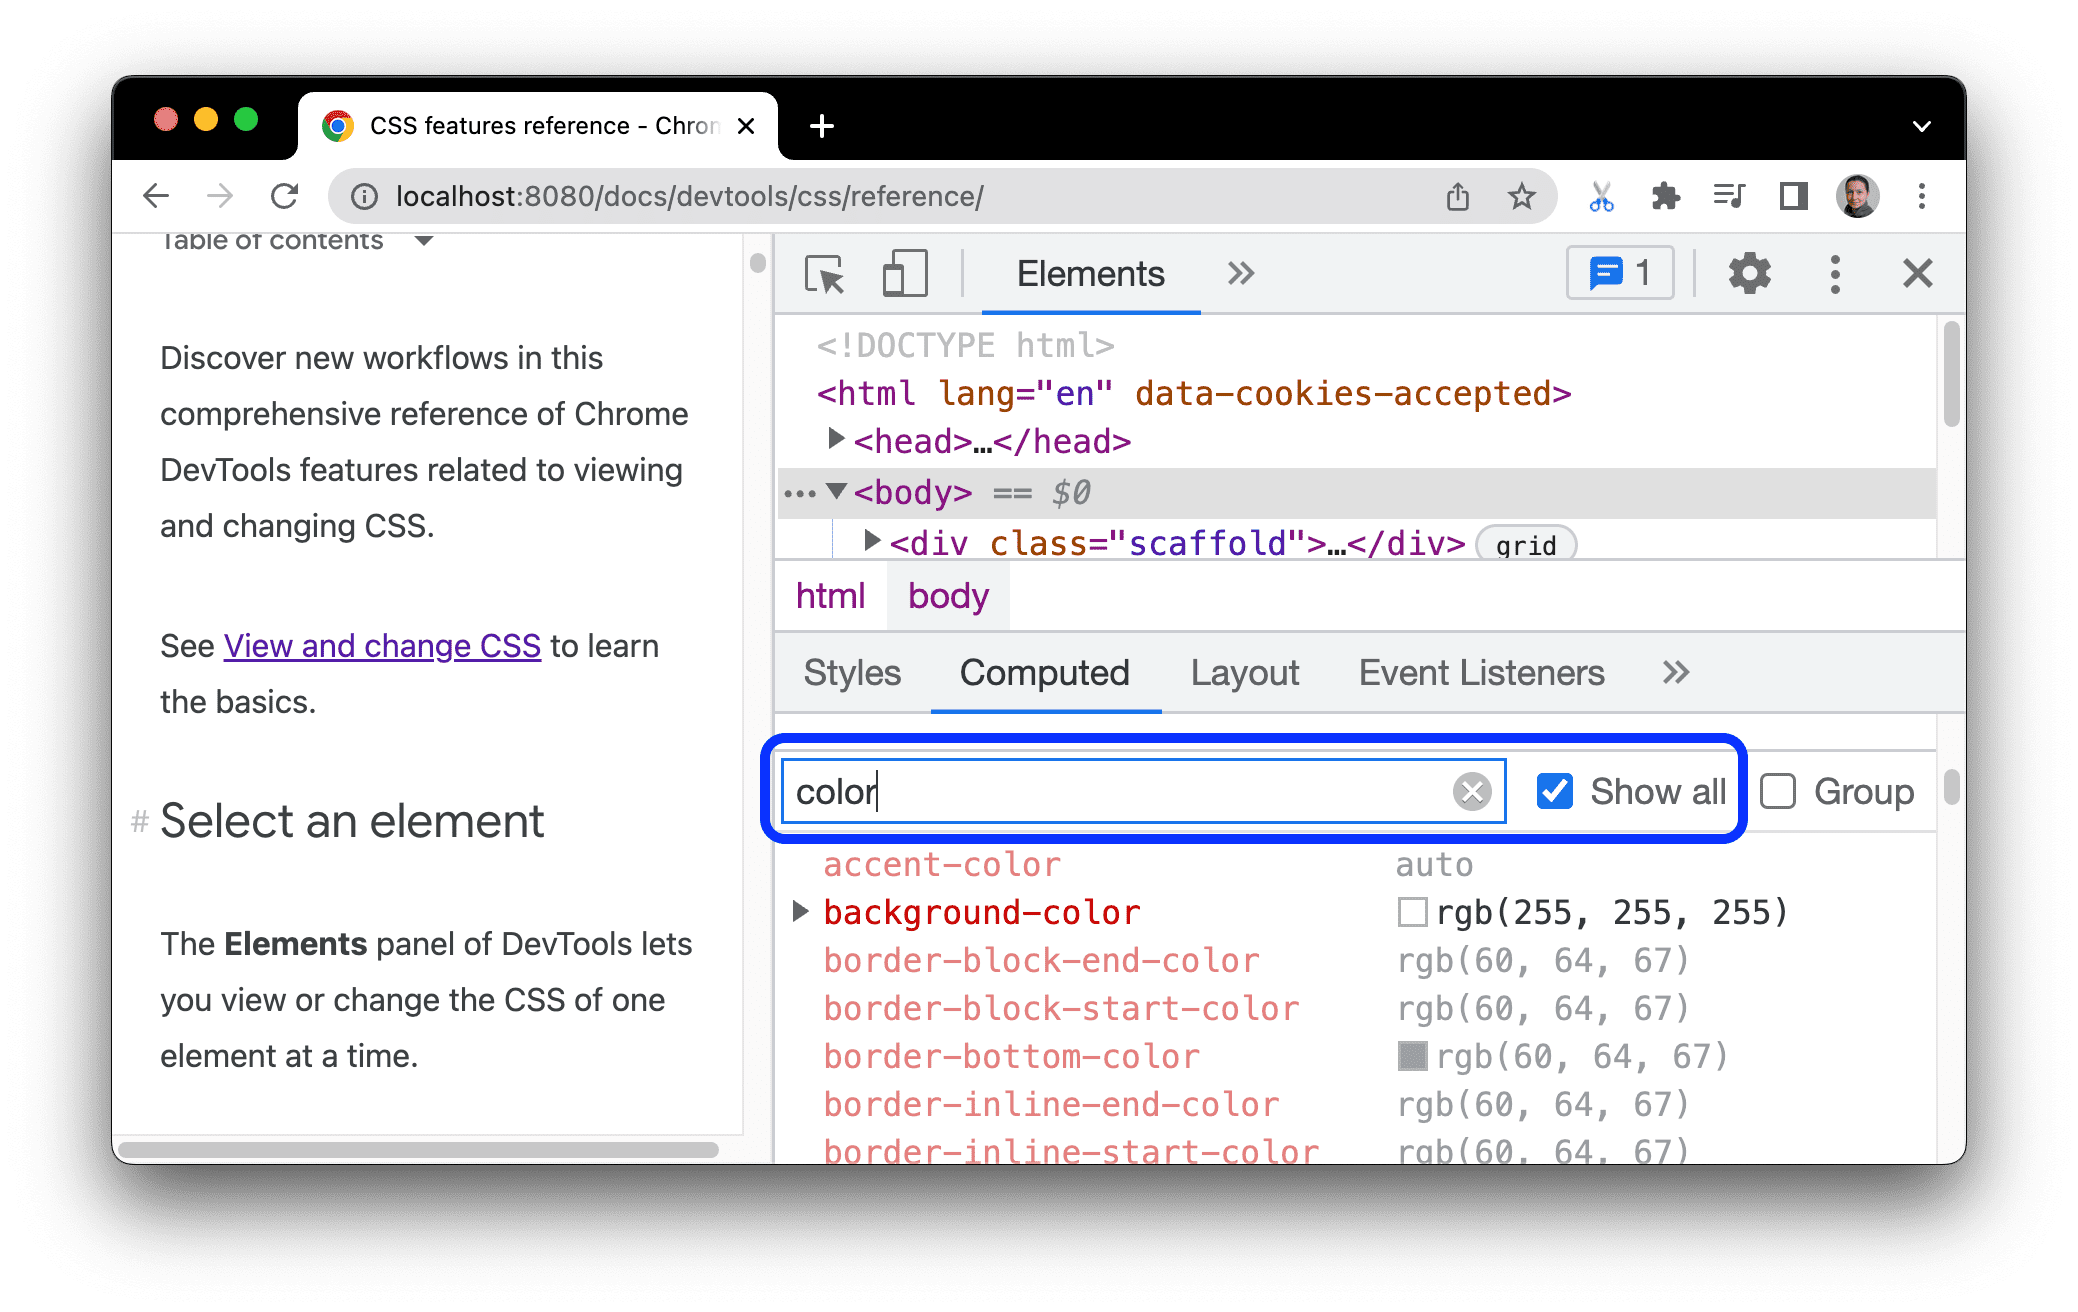Screen dimensions: 2078x1312
Task: Close the DevTools panel
Action: (1918, 272)
